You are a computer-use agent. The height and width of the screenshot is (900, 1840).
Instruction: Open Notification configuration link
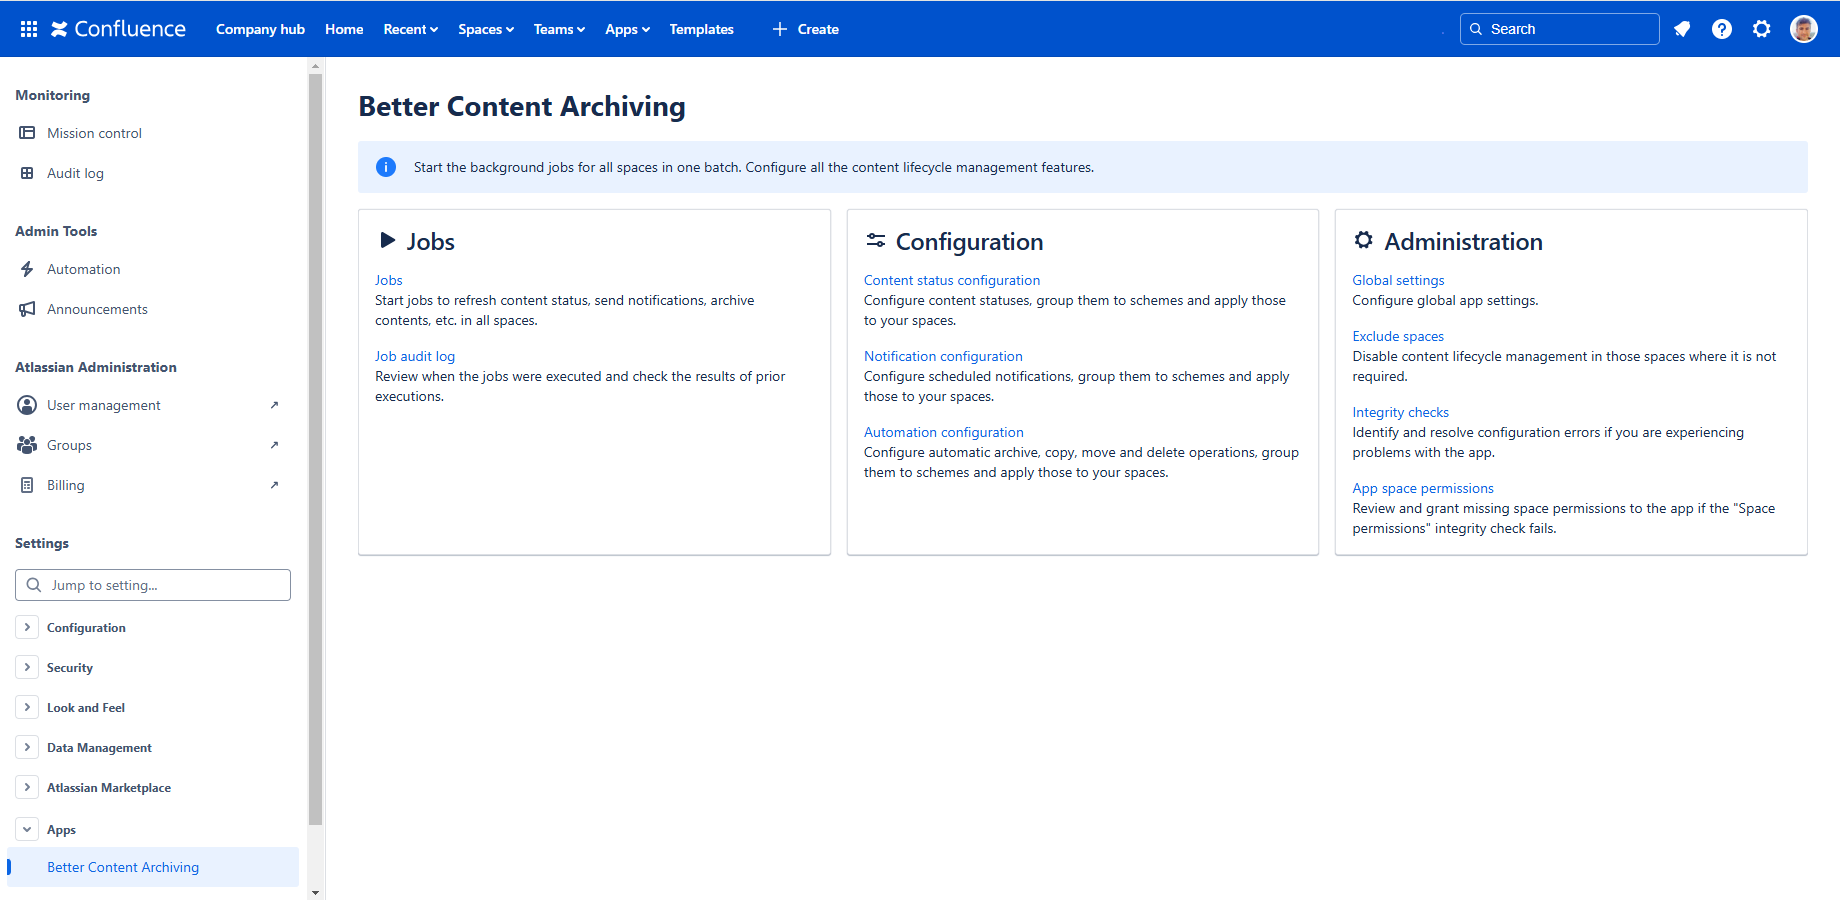click(943, 356)
